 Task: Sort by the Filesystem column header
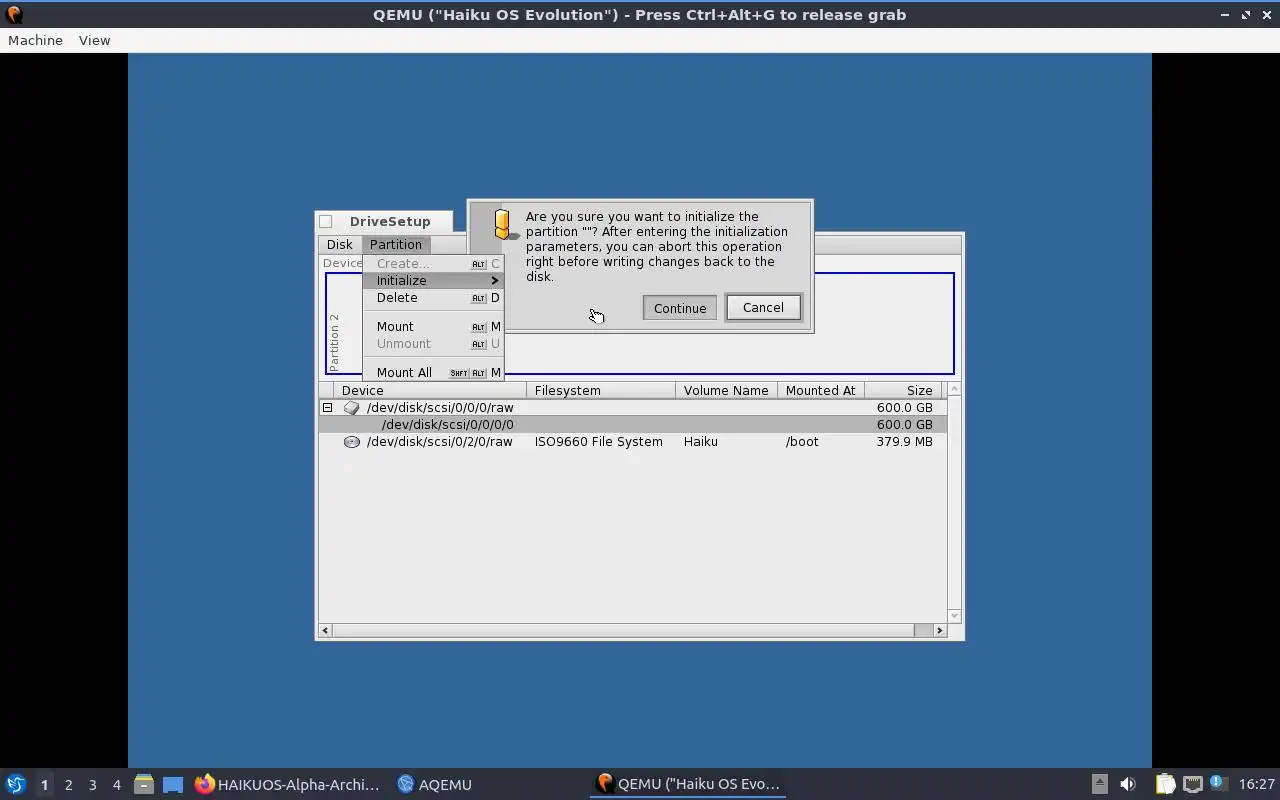[601, 390]
